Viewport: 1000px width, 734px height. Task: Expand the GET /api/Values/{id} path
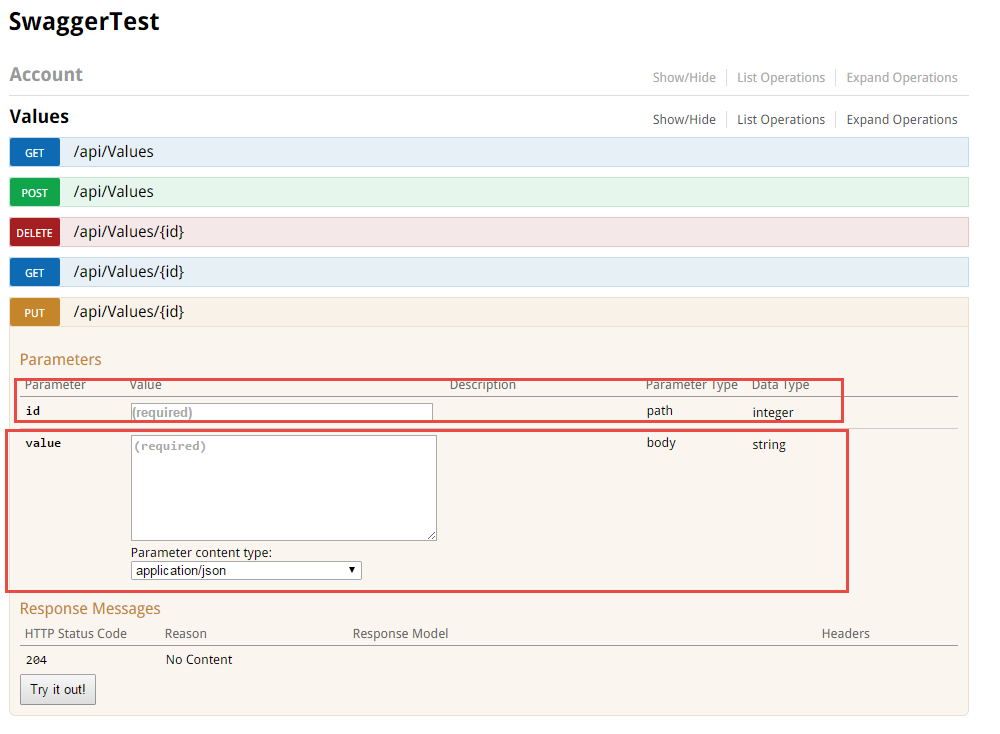pyautogui.click(x=129, y=272)
